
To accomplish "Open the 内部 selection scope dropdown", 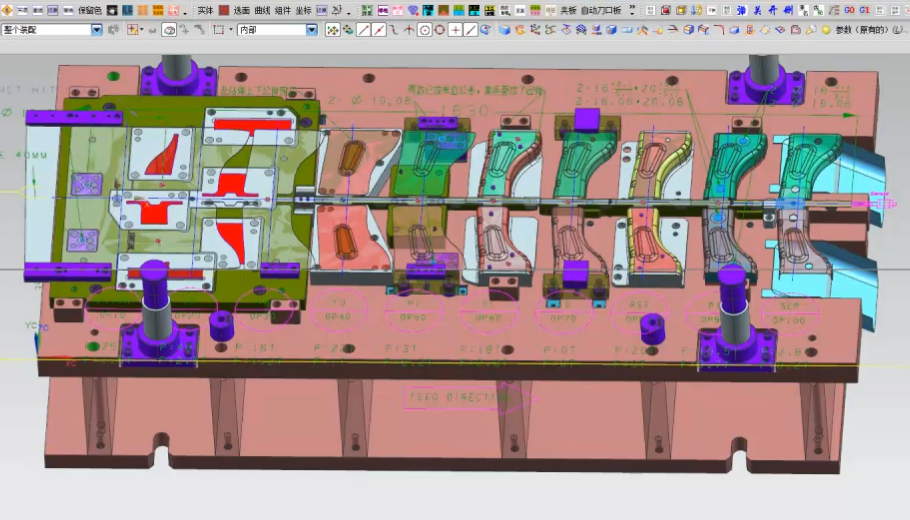I will coord(311,30).
